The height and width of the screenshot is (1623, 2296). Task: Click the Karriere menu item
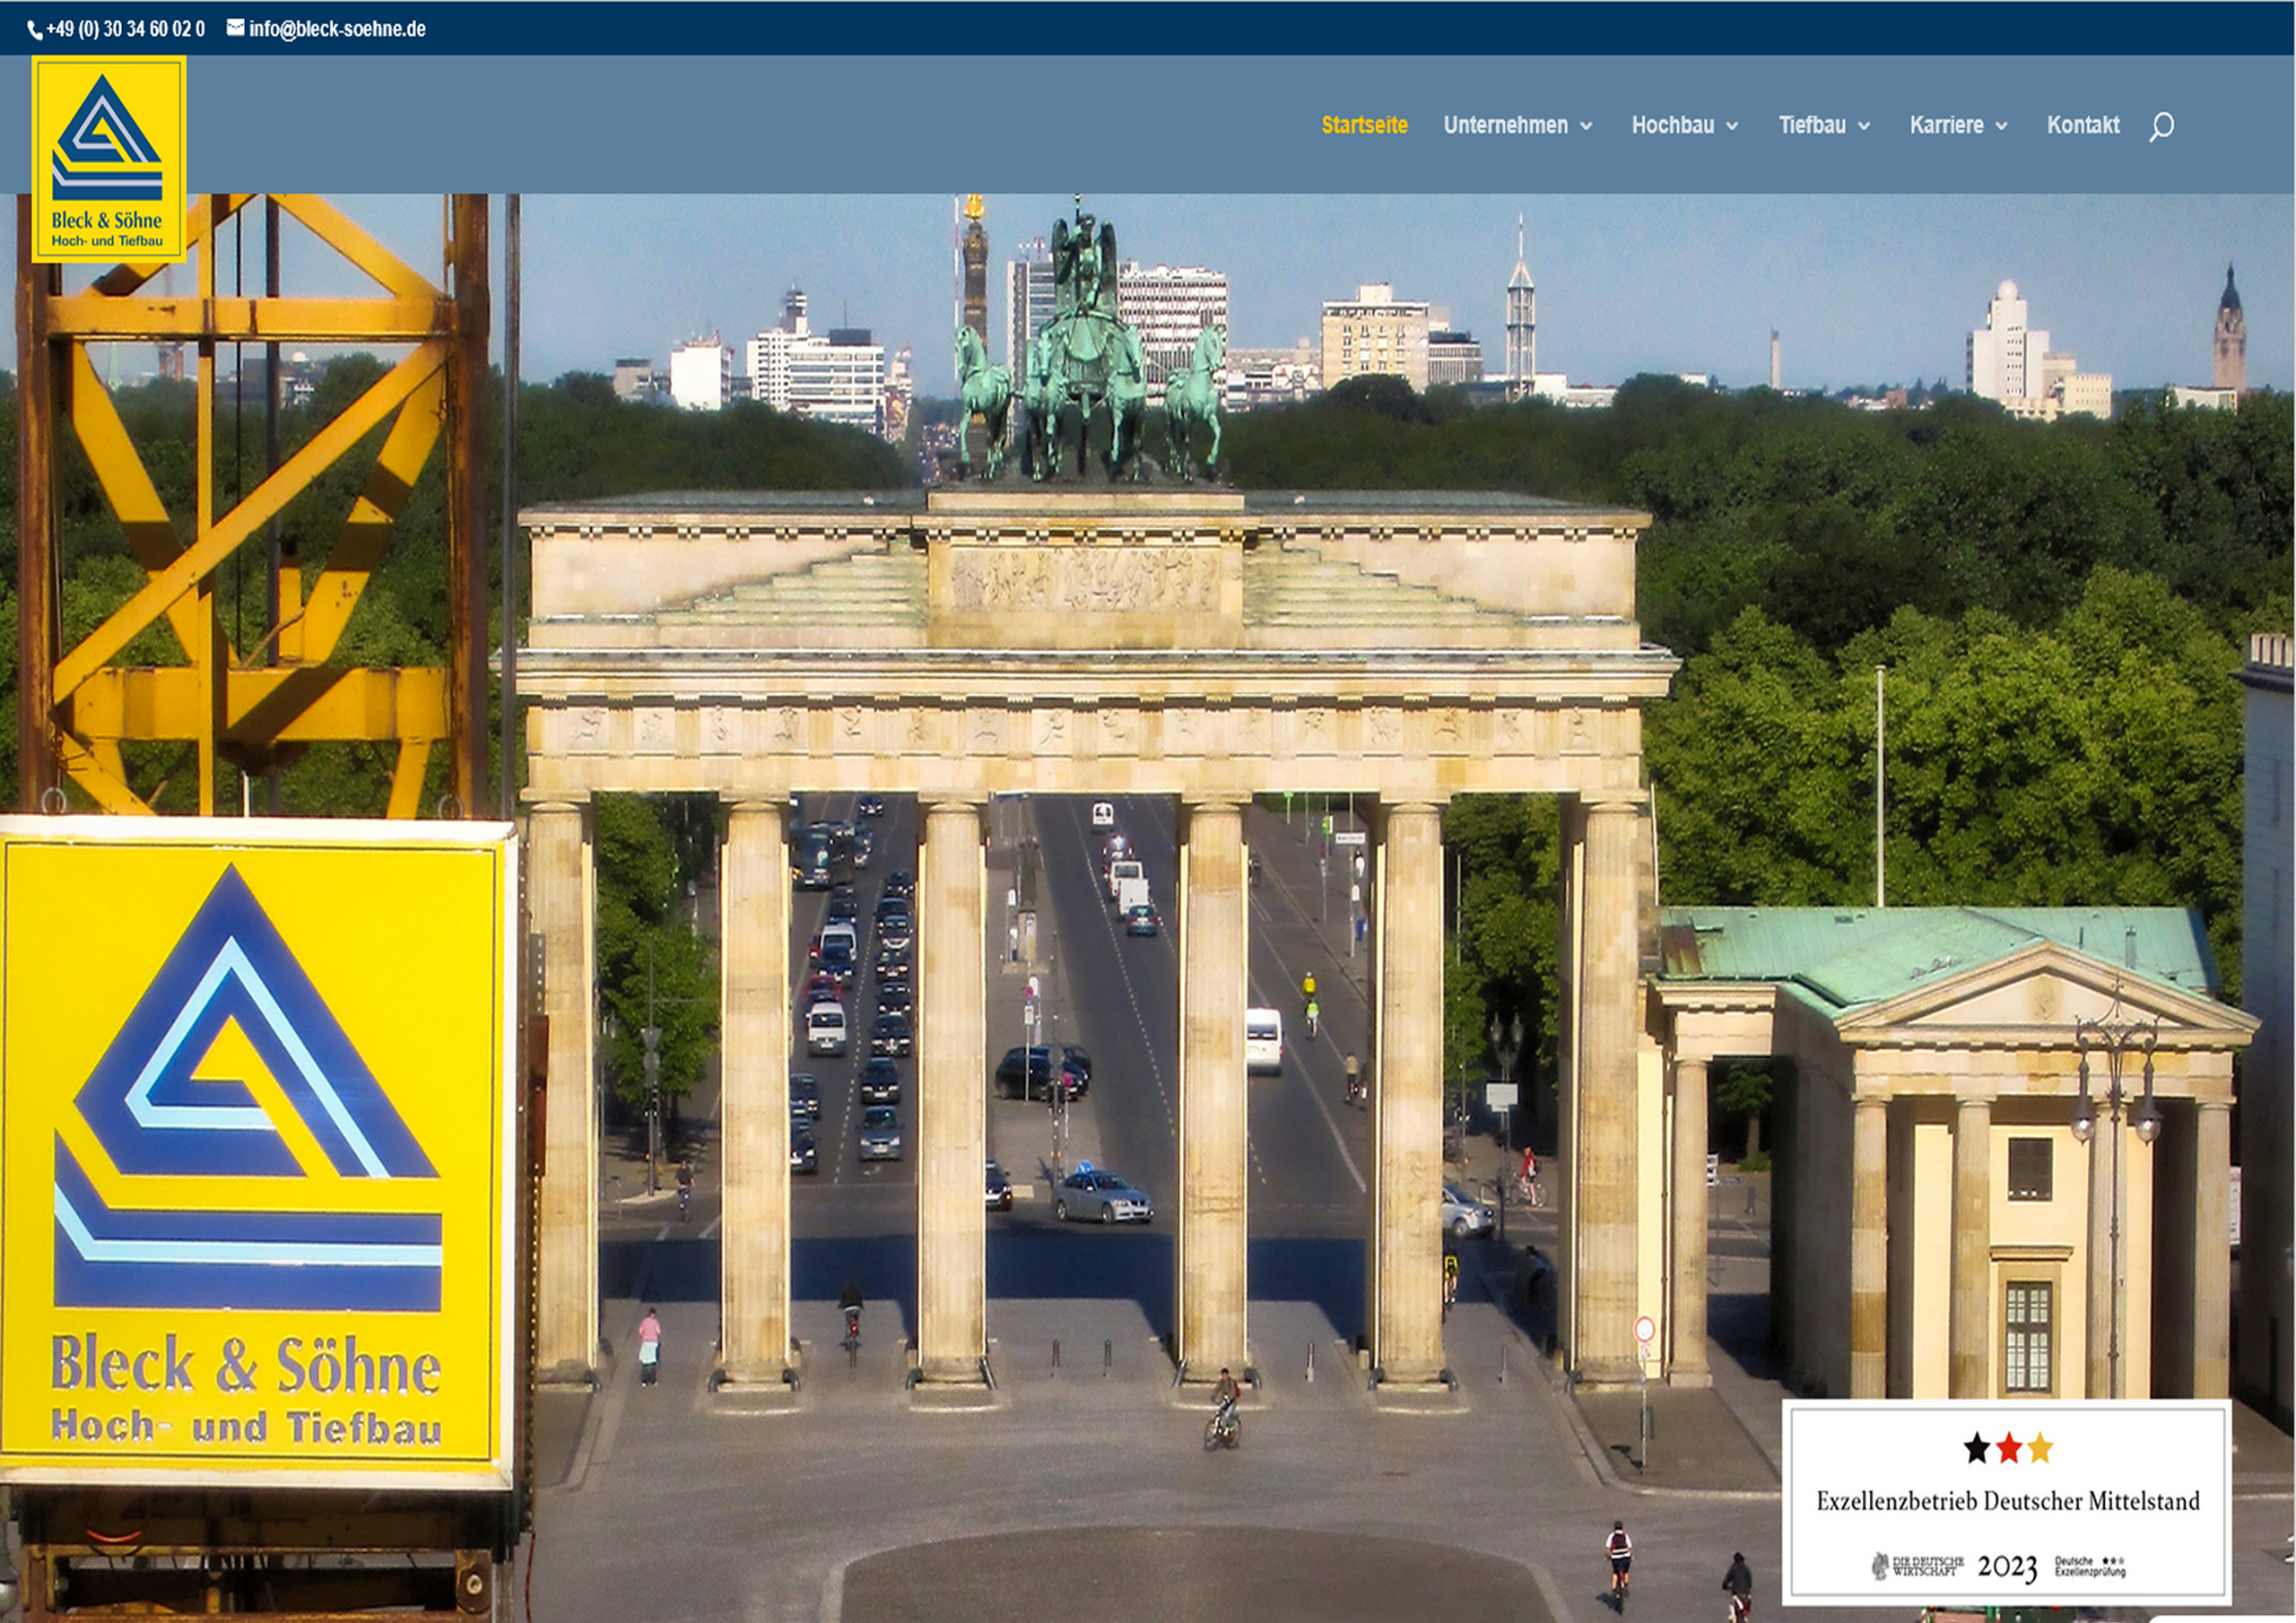[x=1946, y=125]
